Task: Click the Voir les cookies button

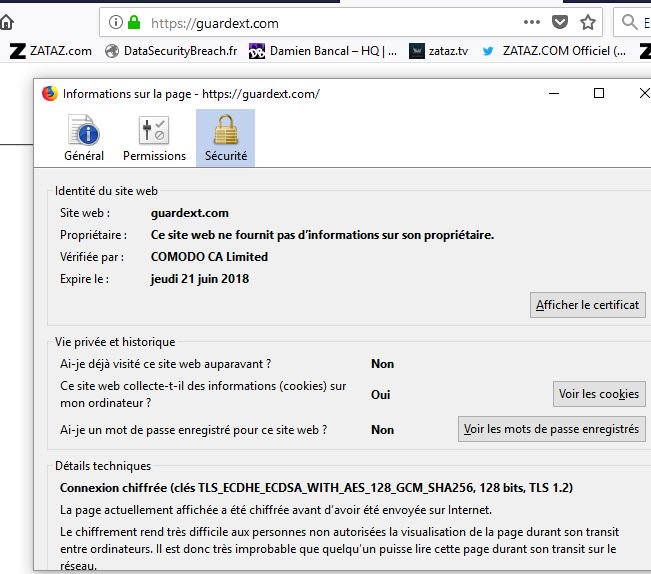Action: [x=599, y=394]
